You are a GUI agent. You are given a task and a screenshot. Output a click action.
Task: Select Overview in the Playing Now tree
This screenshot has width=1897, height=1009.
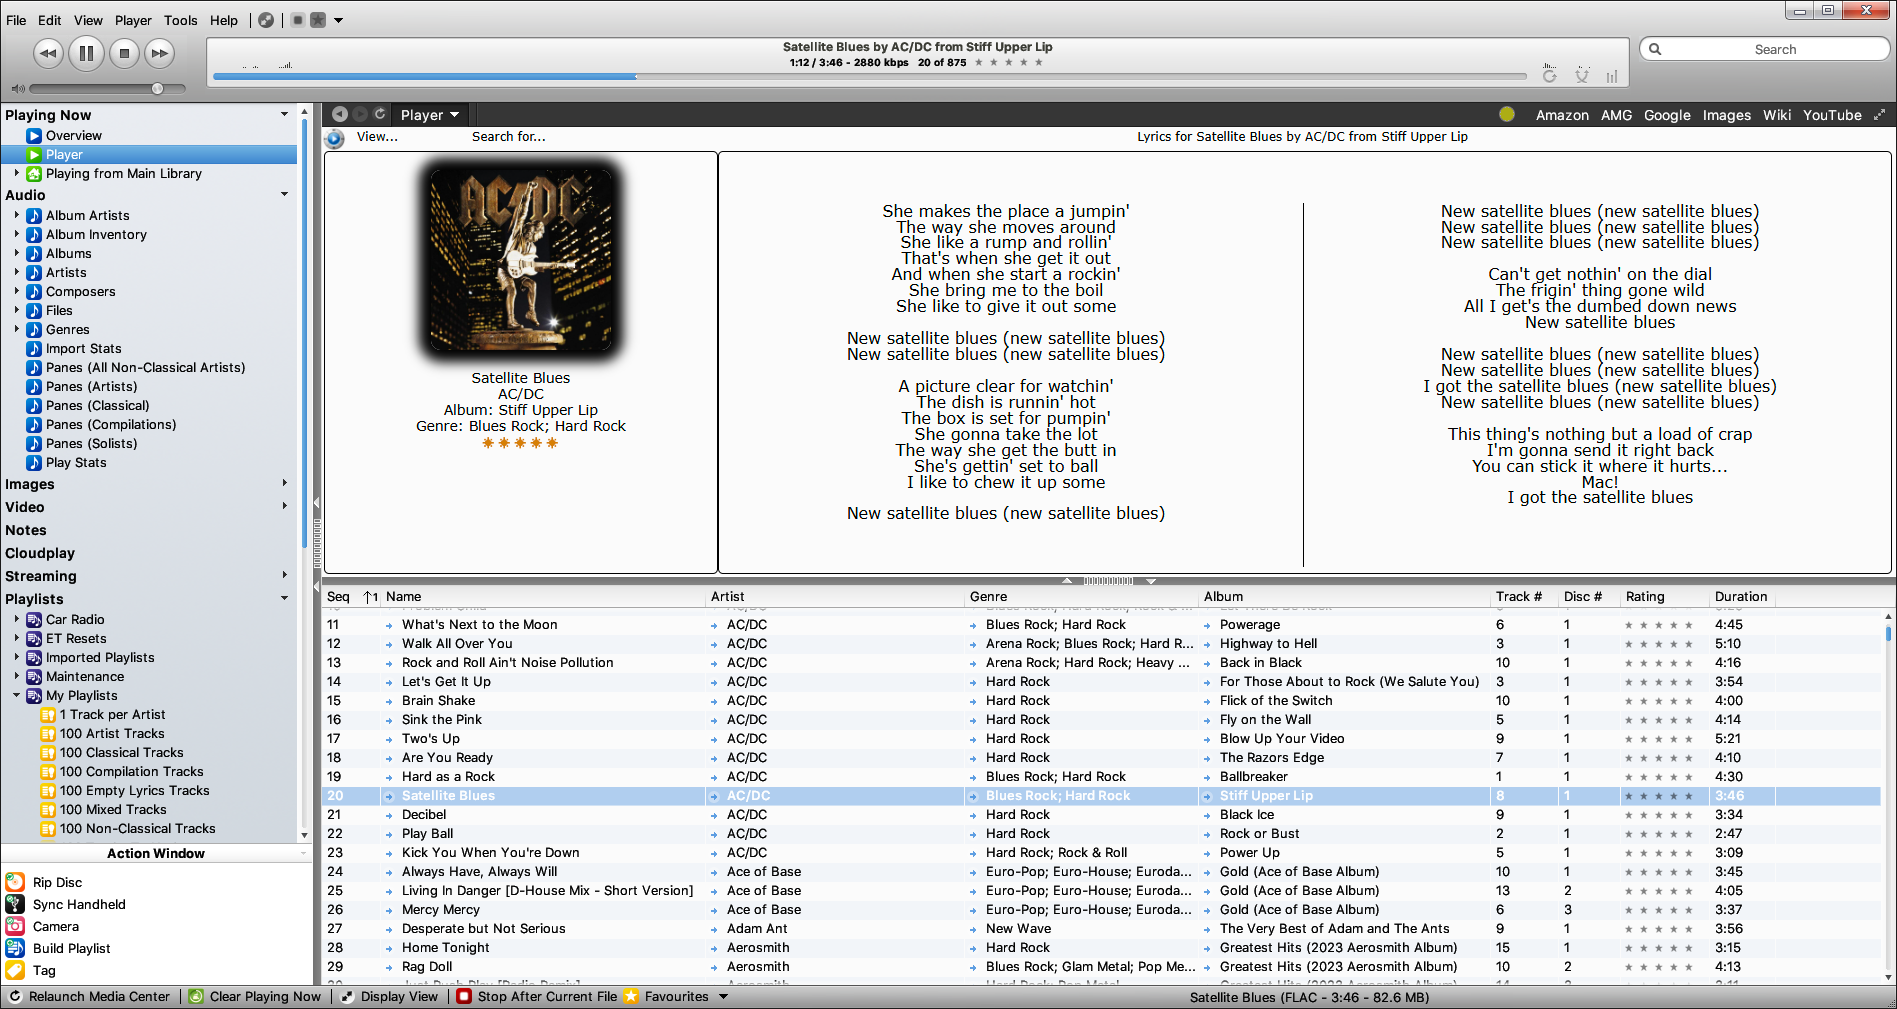(x=74, y=135)
